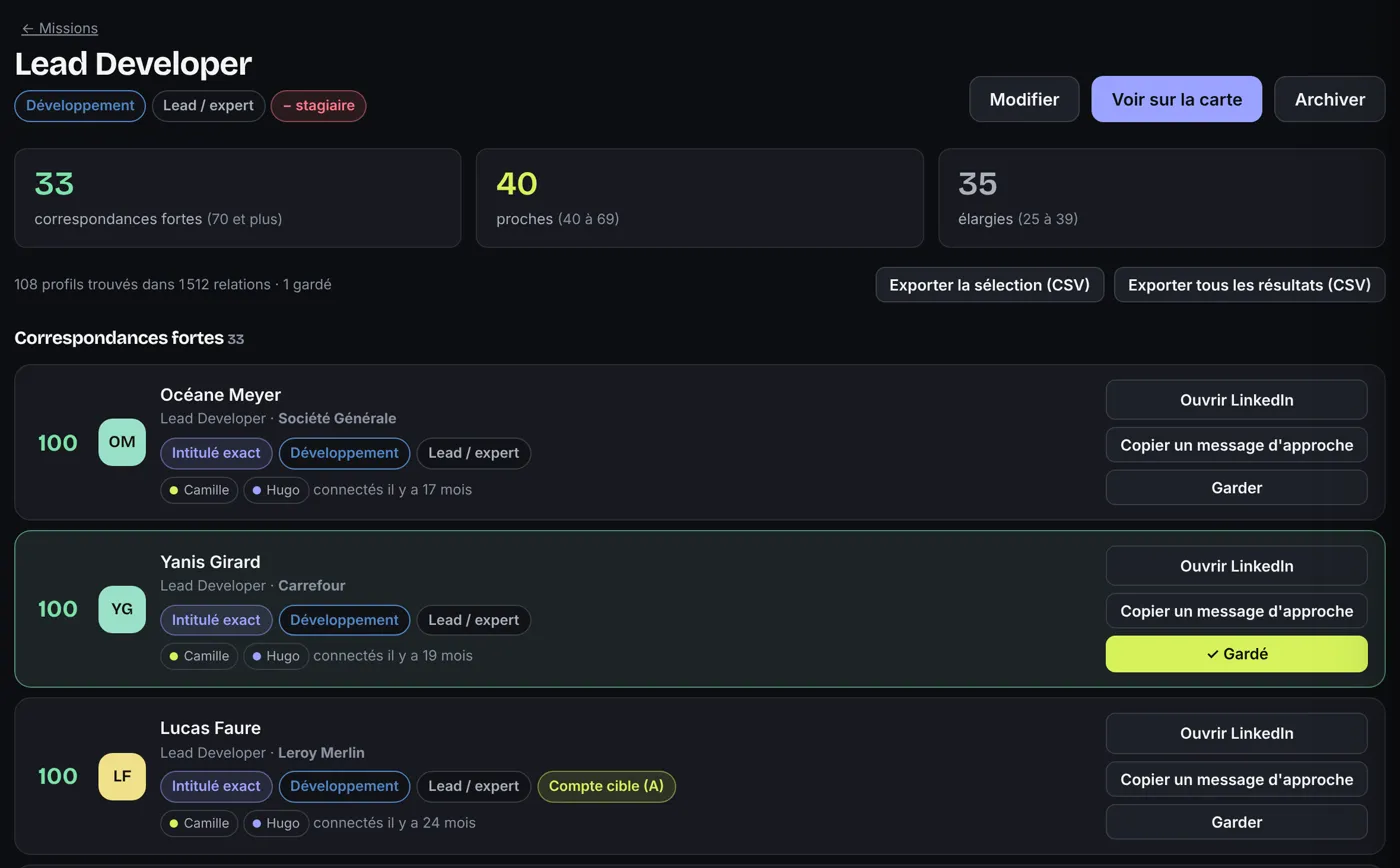Select the 35 élargies card
Viewport: 1400px width, 868px height.
(1161, 198)
